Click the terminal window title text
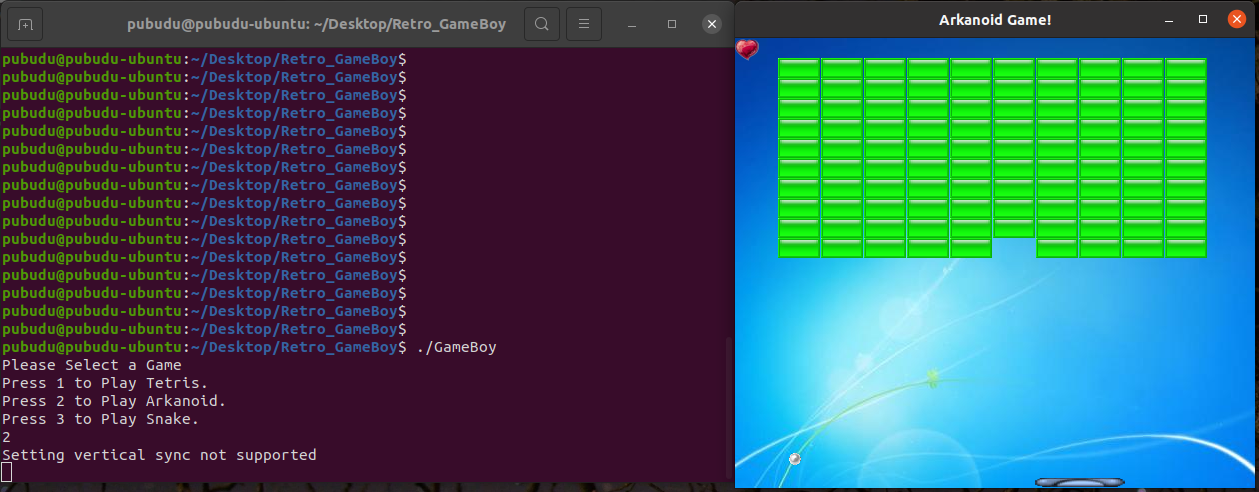The image size is (1259, 492). (316, 23)
